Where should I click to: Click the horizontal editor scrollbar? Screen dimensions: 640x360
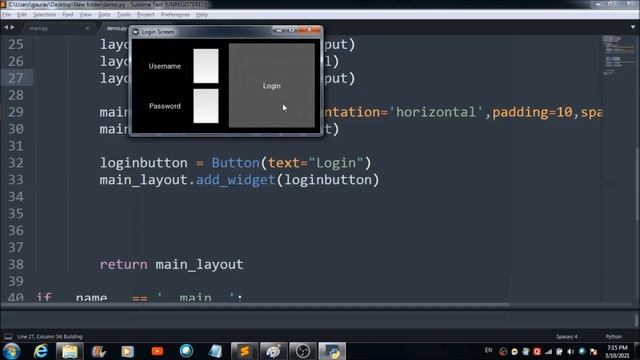click(255, 304)
